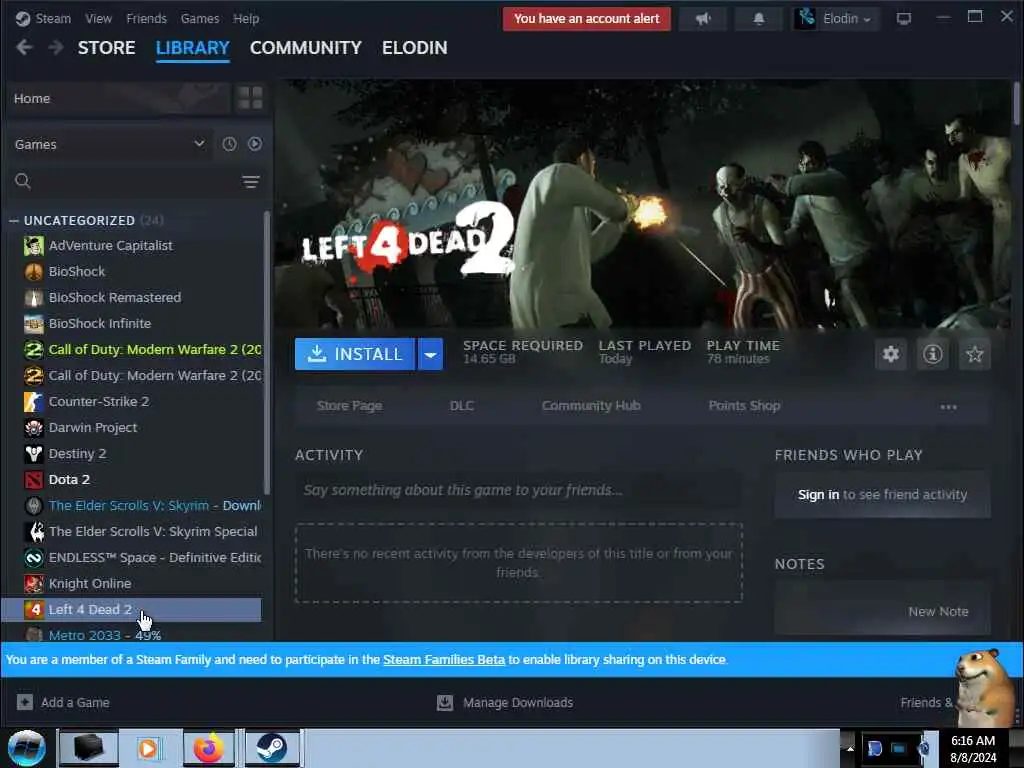Viewport: 1024px width, 768px height.
Task: Click the back navigation arrow
Action: [24, 48]
